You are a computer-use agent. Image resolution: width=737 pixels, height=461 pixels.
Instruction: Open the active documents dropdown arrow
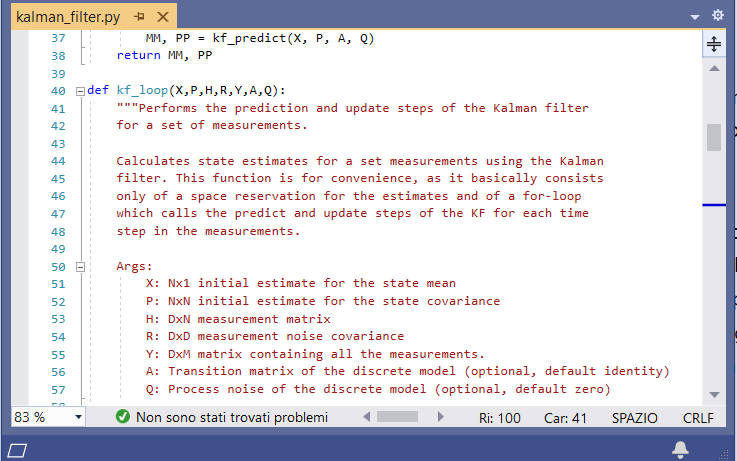coord(696,17)
